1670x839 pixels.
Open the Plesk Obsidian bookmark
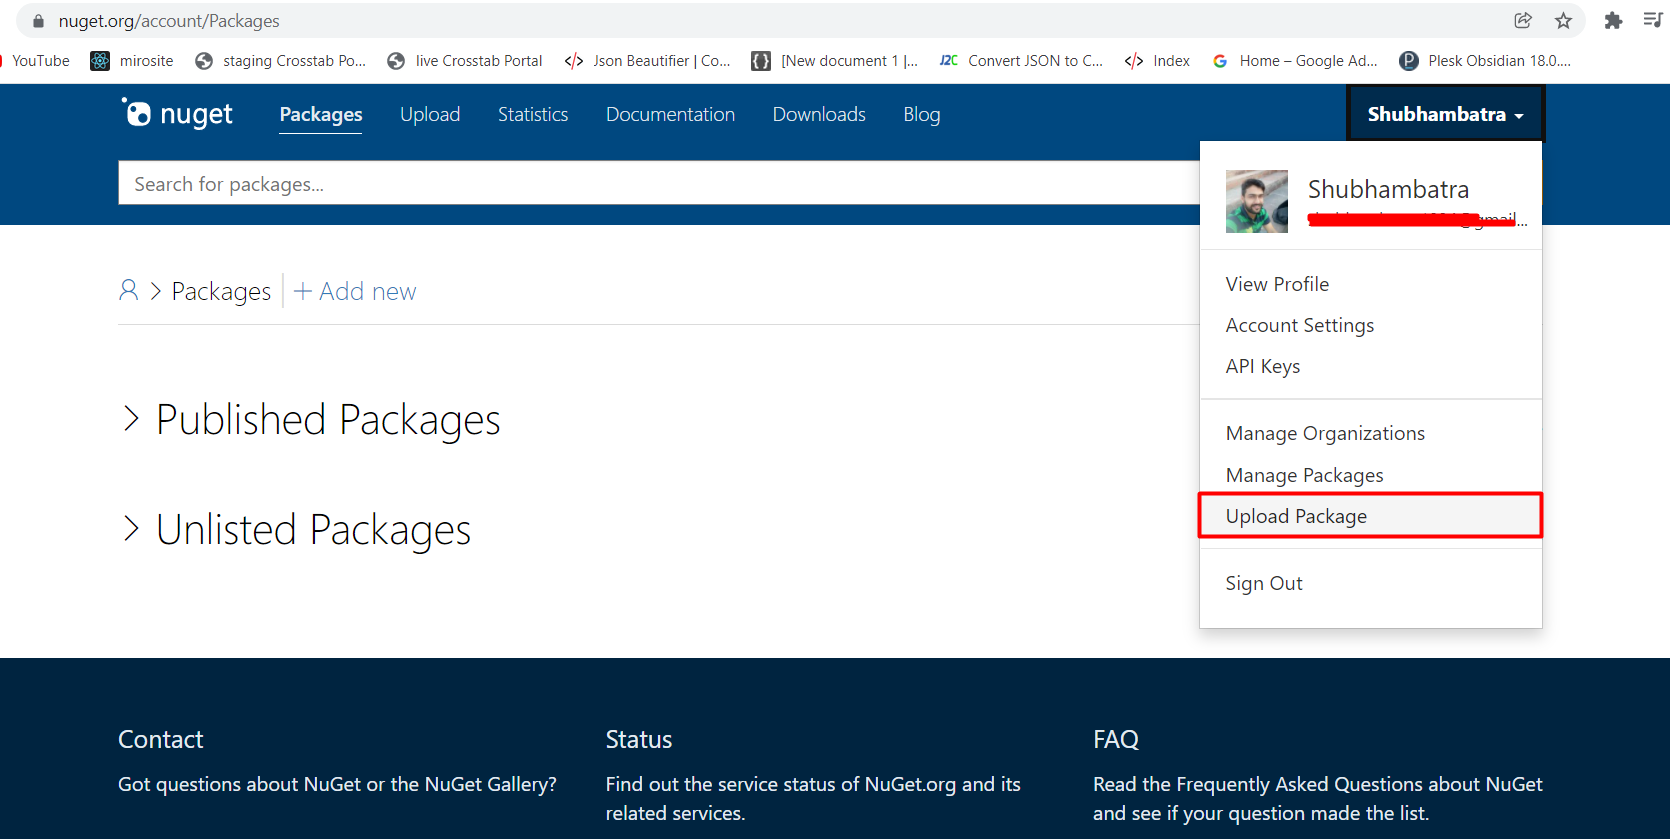pyautogui.click(x=1486, y=61)
